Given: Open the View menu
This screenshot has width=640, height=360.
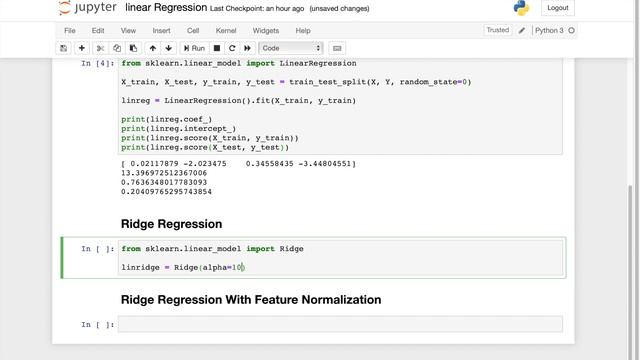Looking at the screenshot, I should tap(128, 31).
